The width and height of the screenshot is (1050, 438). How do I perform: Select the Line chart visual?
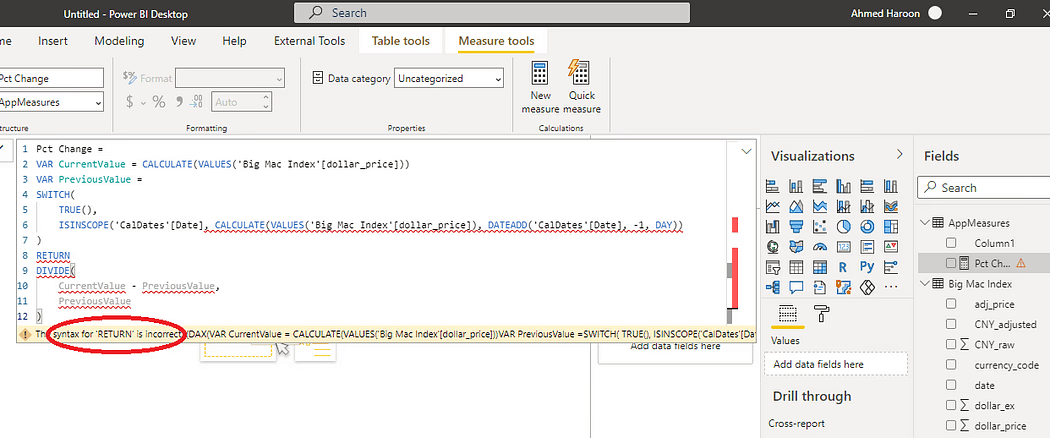point(772,206)
